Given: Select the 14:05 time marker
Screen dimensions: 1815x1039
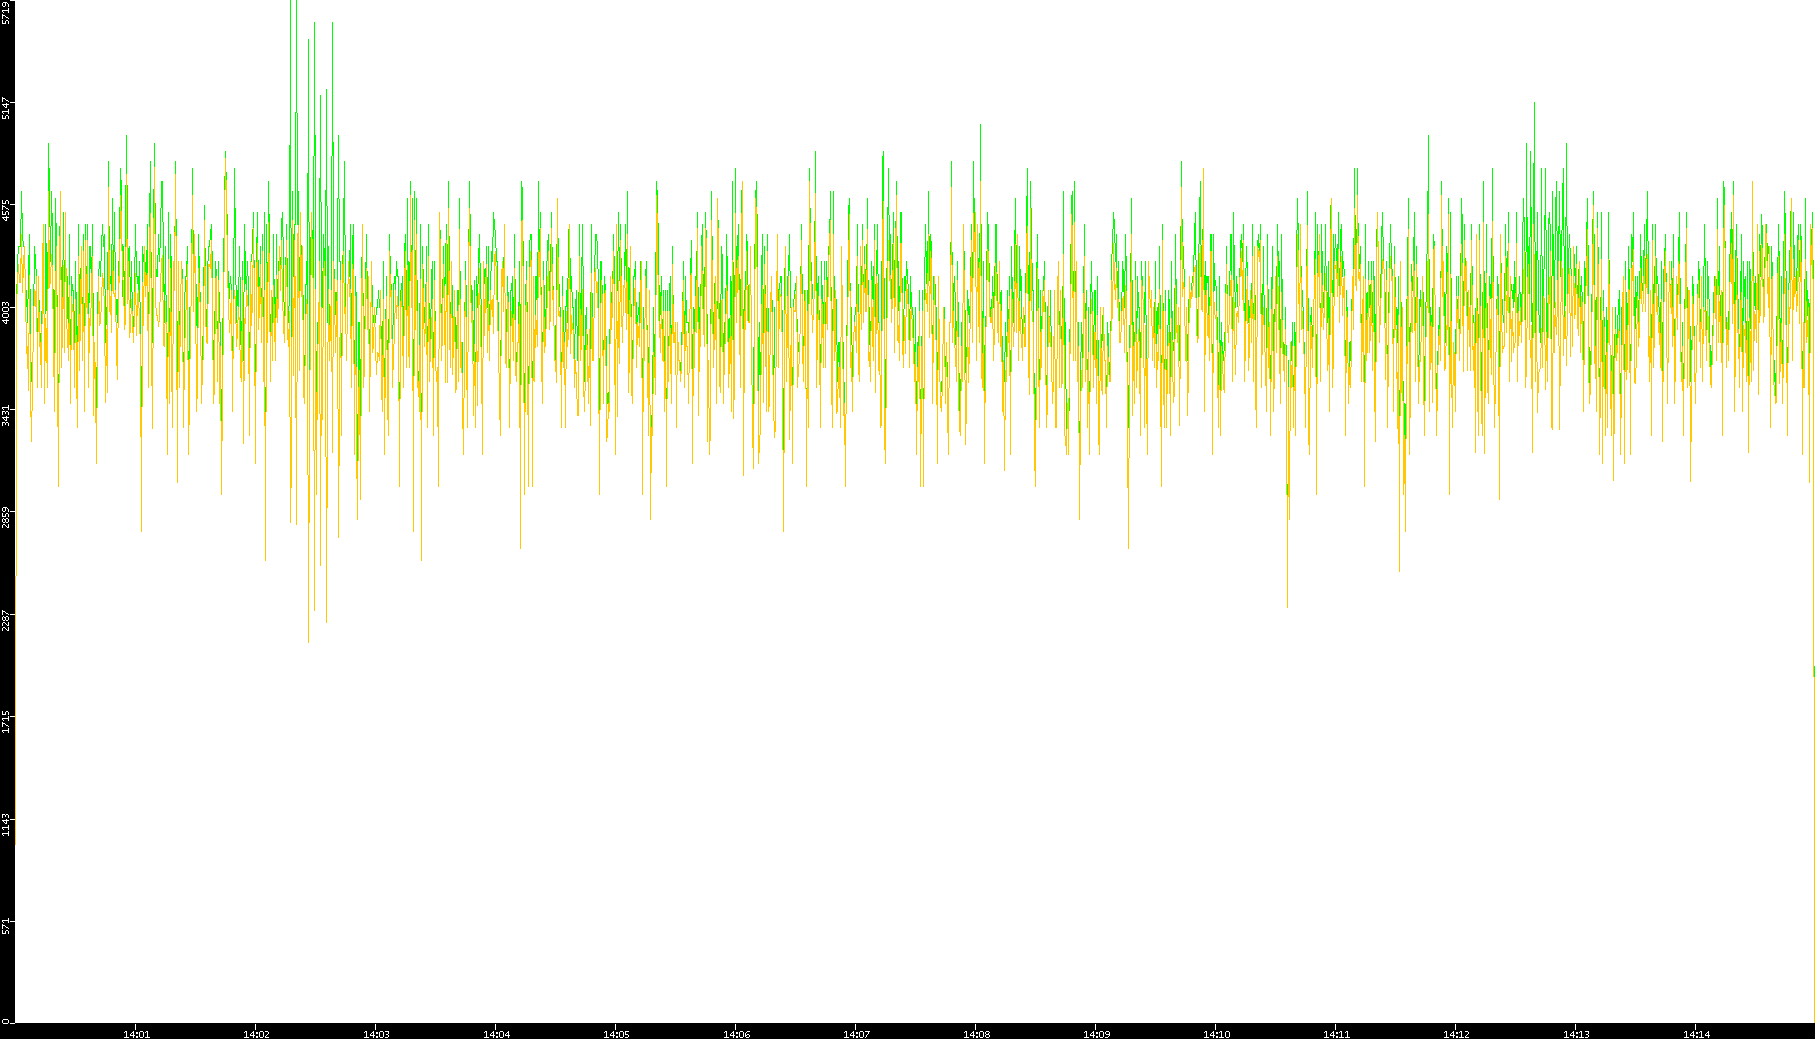Looking at the screenshot, I should (616, 1034).
